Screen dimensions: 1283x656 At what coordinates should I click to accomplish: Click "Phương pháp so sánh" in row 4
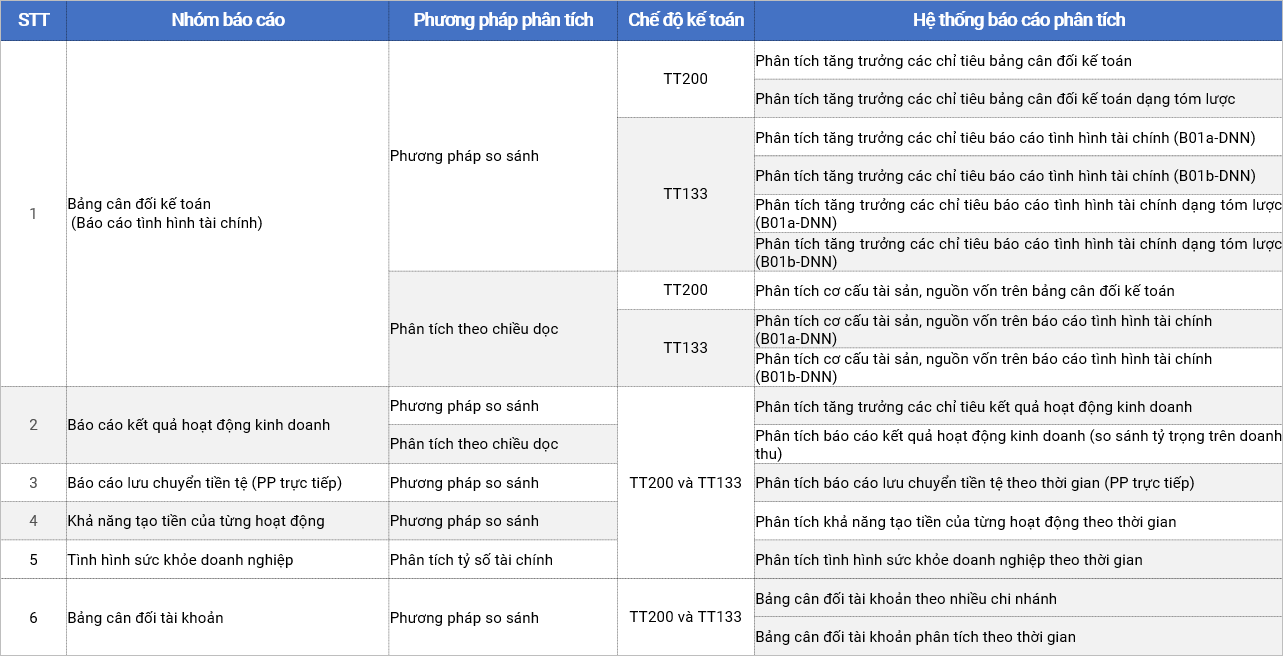[464, 521]
